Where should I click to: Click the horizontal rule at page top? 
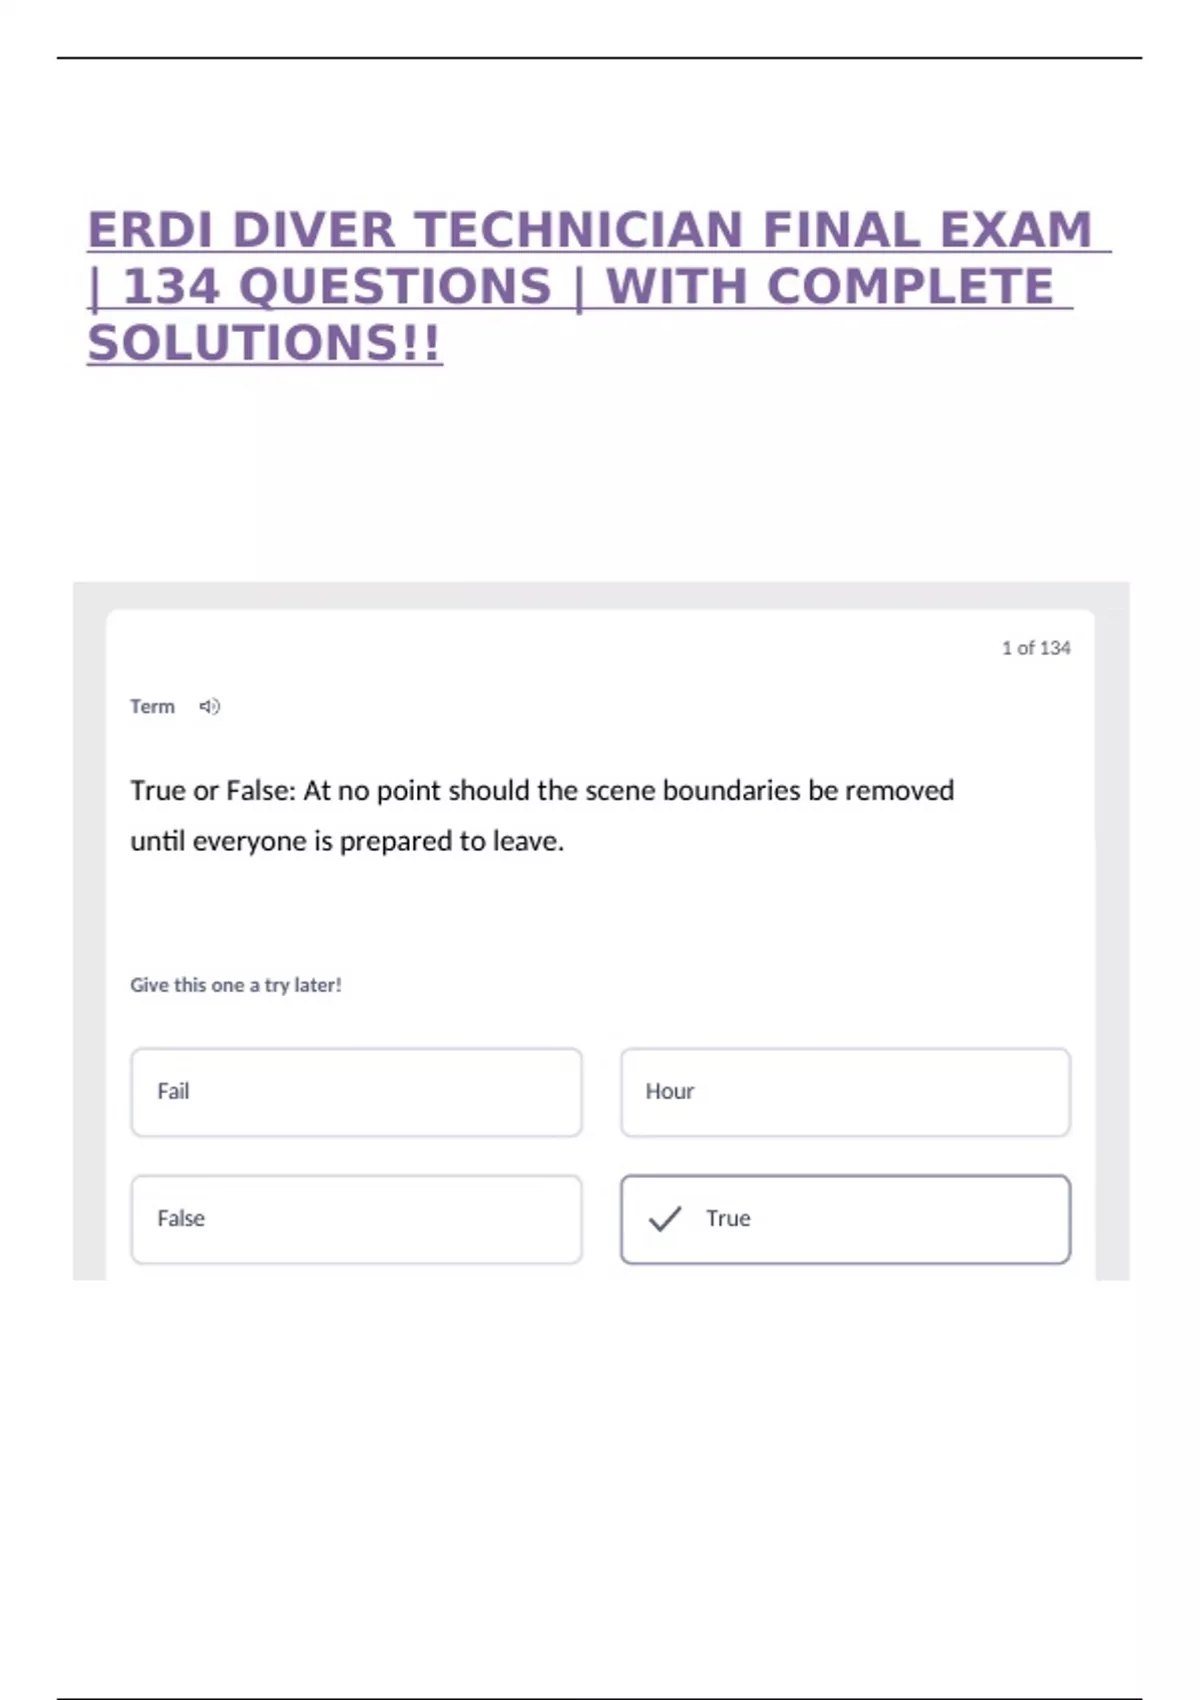600,58
